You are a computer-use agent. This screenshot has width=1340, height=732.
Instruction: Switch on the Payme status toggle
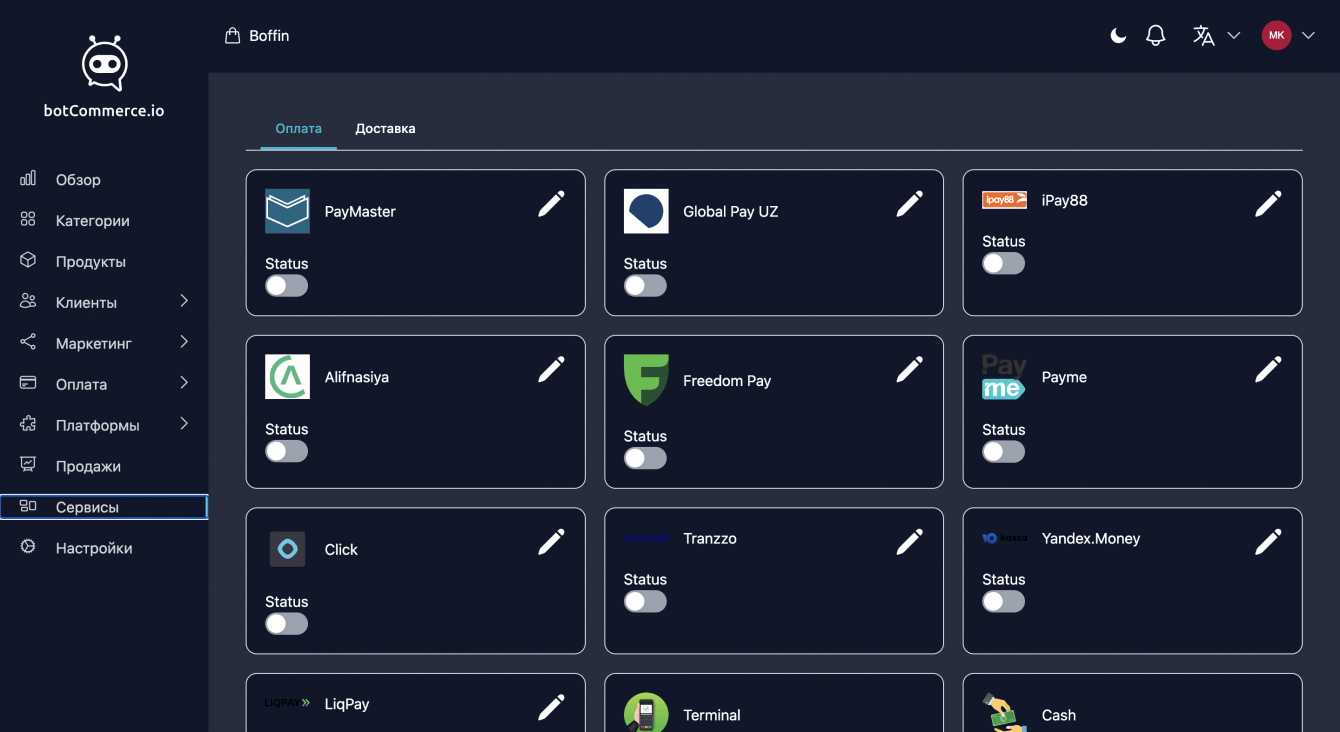1004,452
